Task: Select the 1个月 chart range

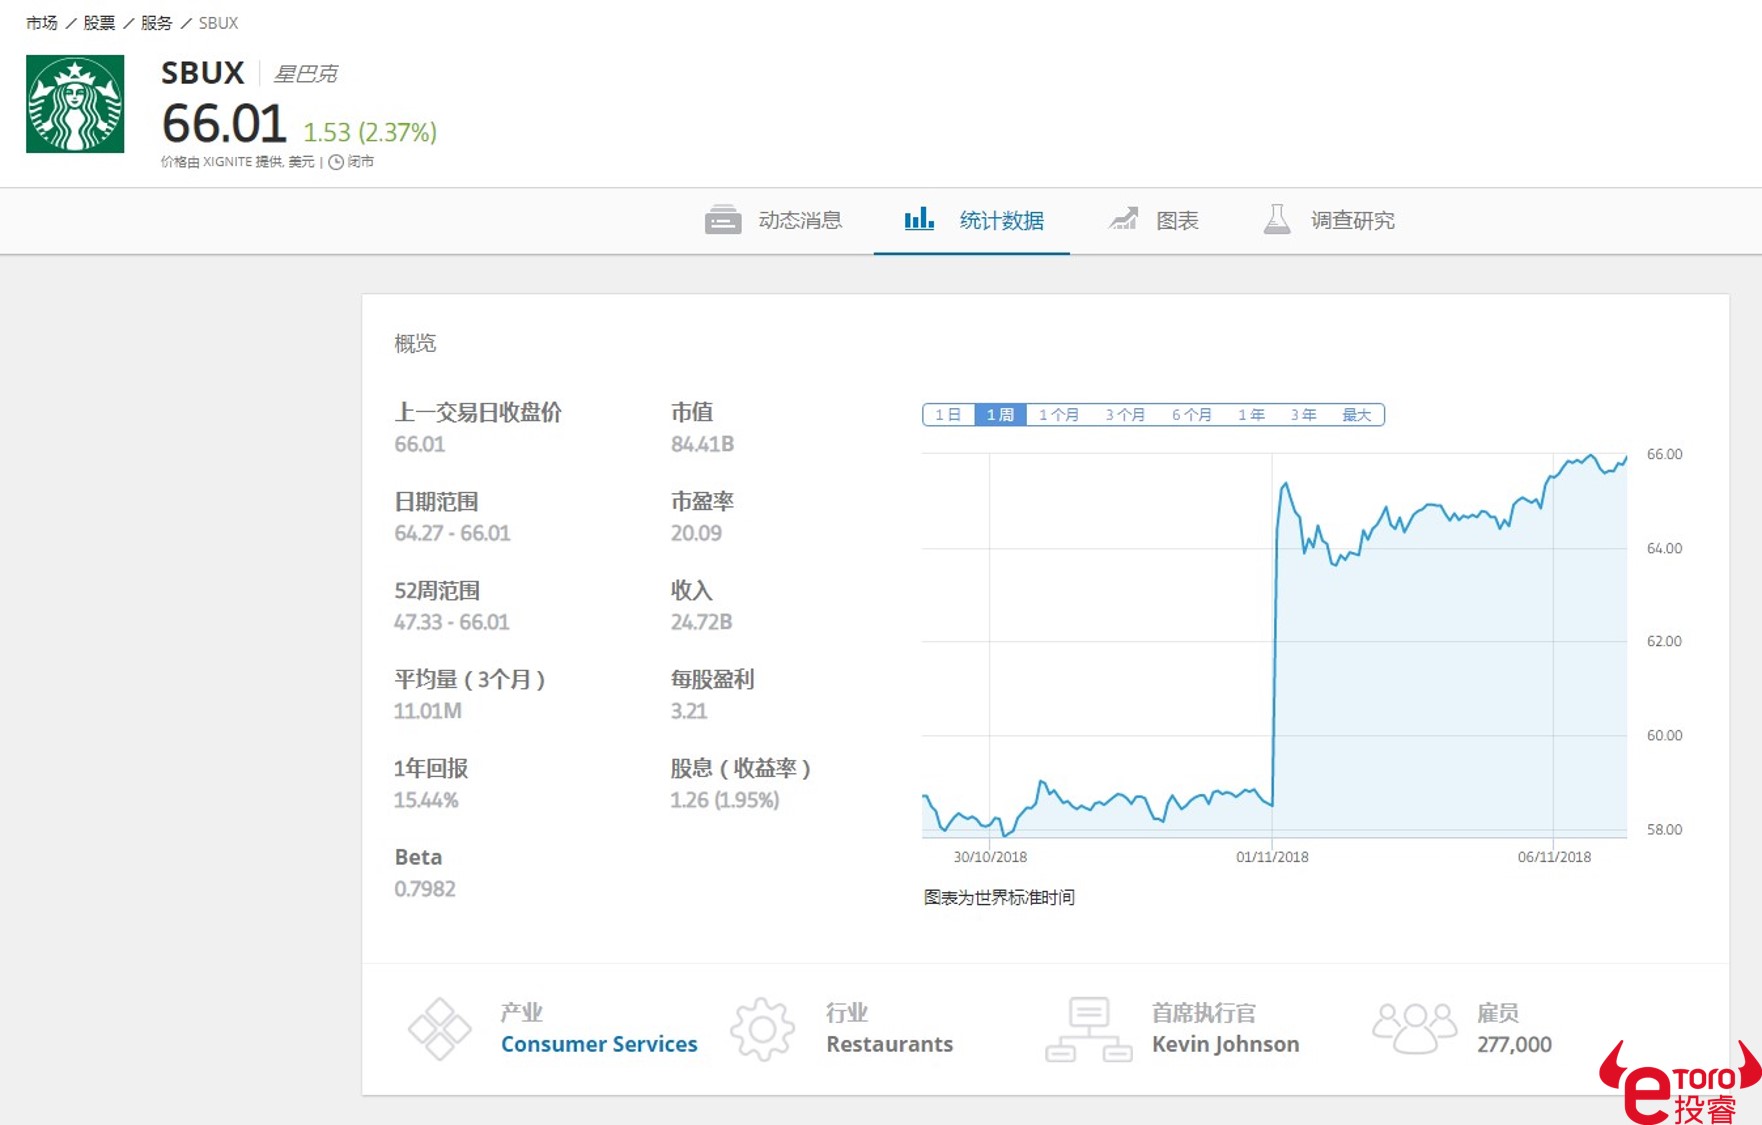Action: 1059,415
